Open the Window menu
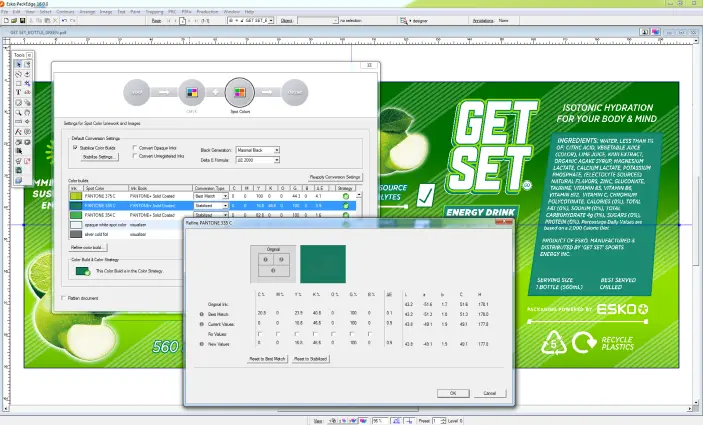 [231, 12]
